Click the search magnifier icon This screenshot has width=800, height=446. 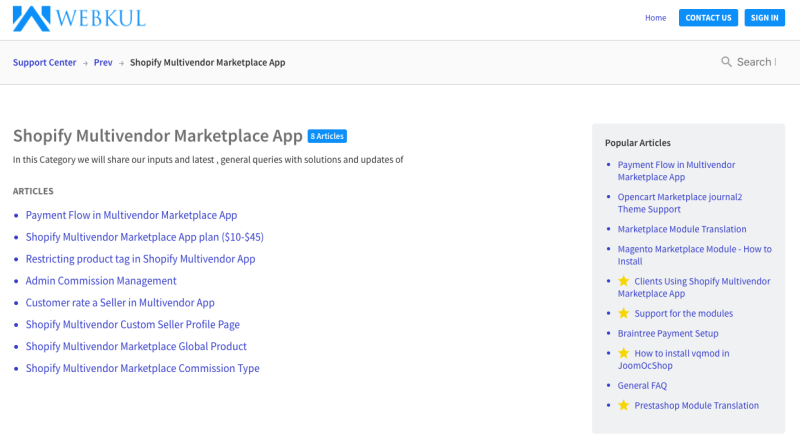click(x=726, y=62)
